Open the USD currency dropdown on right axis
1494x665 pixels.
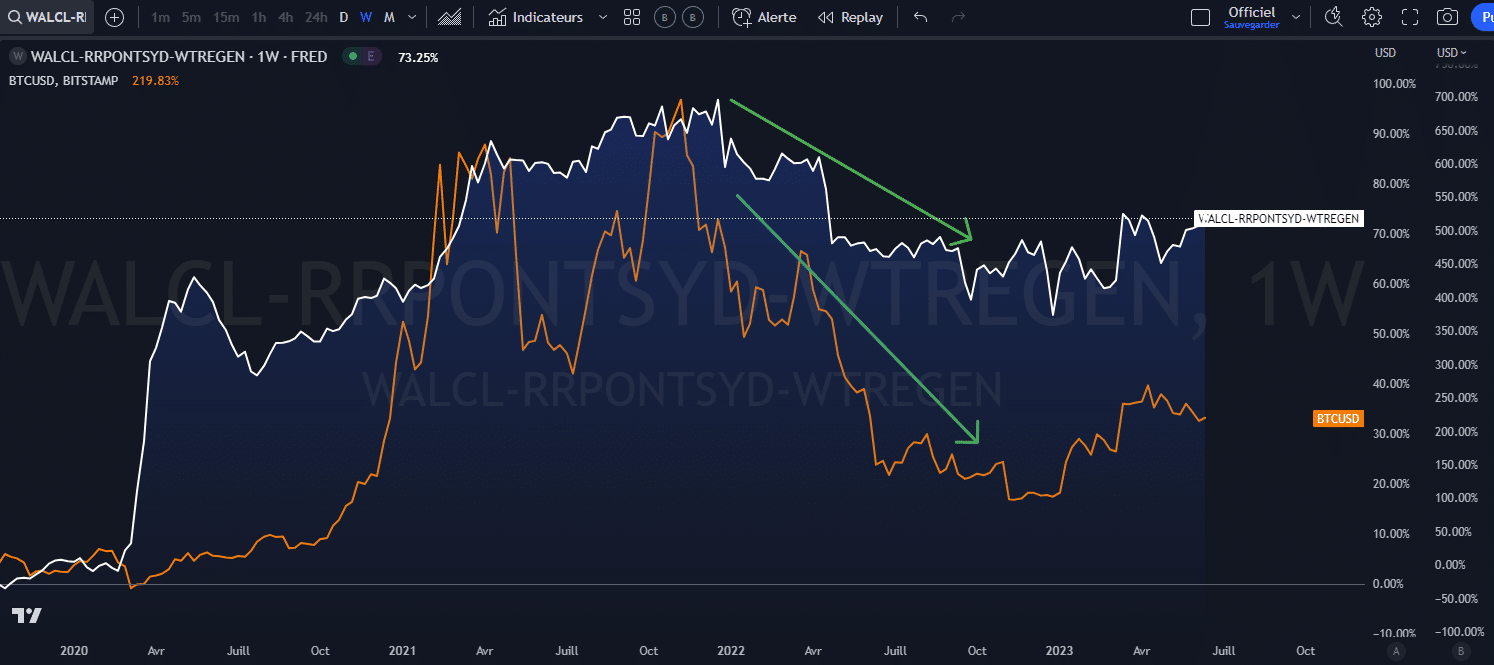pyautogui.click(x=1452, y=52)
